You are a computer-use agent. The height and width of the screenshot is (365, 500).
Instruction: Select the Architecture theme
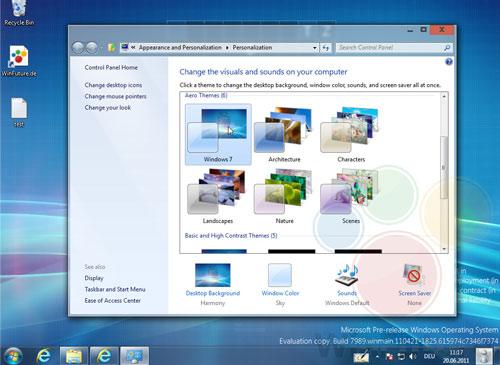[x=284, y=134]
